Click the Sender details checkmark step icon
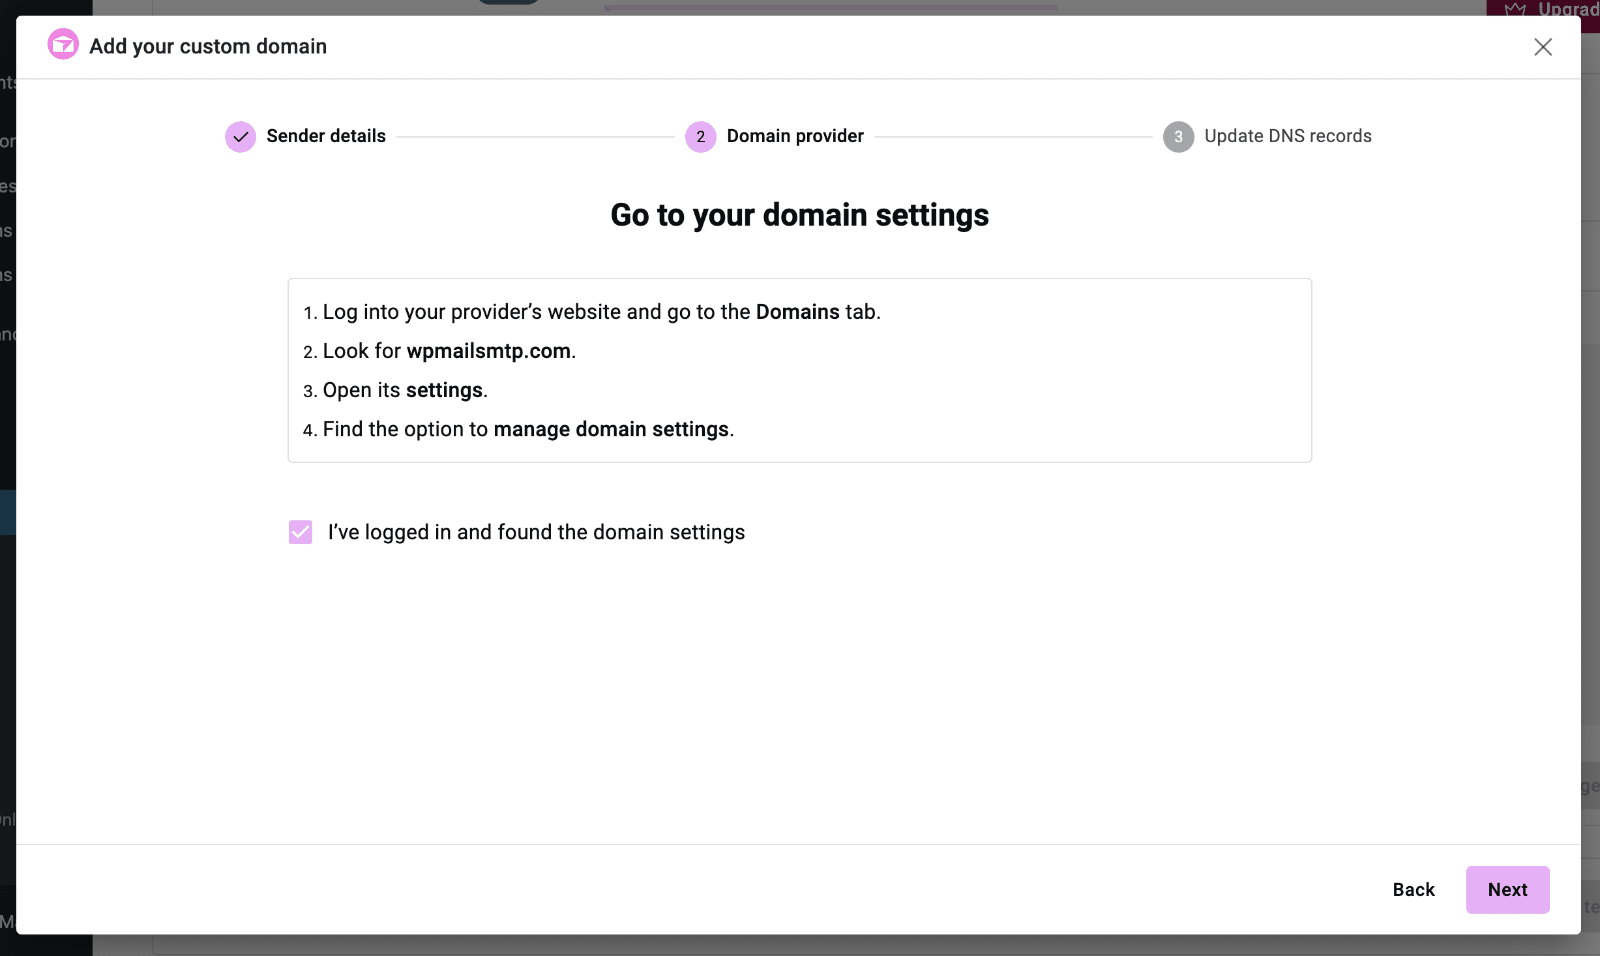 pos(240,137)
